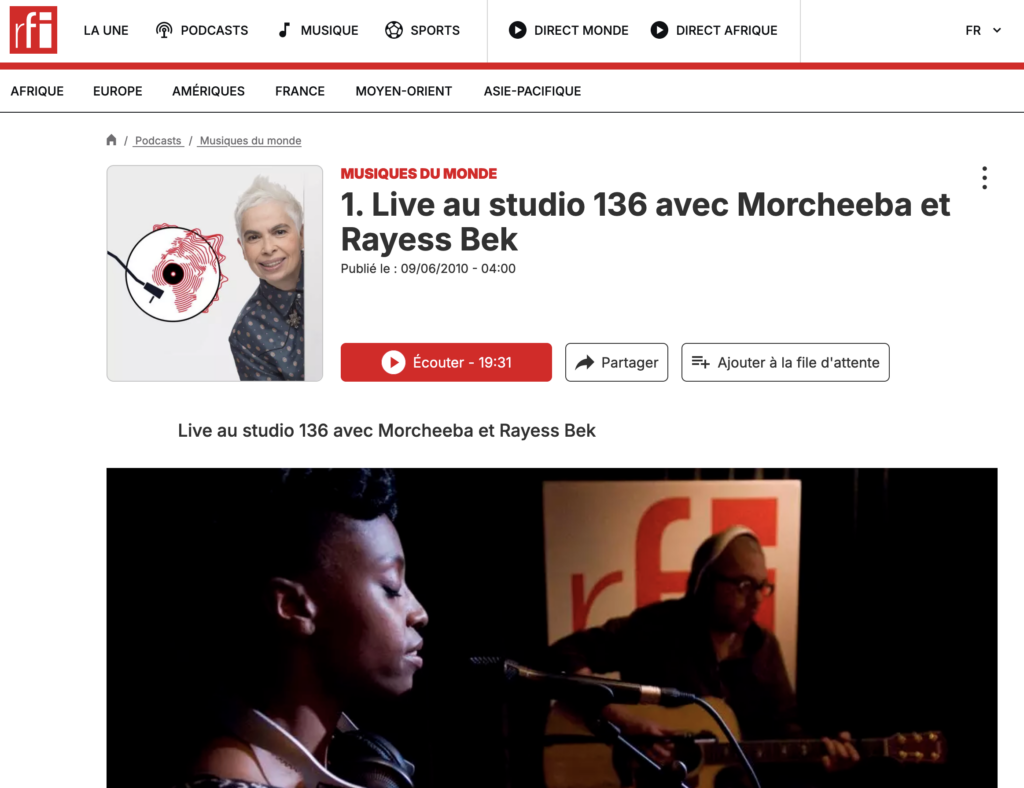Image resolution: width=1024 pixels, height=788 pixels.
Task: Click the podcast cover thumbnail
Action: point(215,273)
